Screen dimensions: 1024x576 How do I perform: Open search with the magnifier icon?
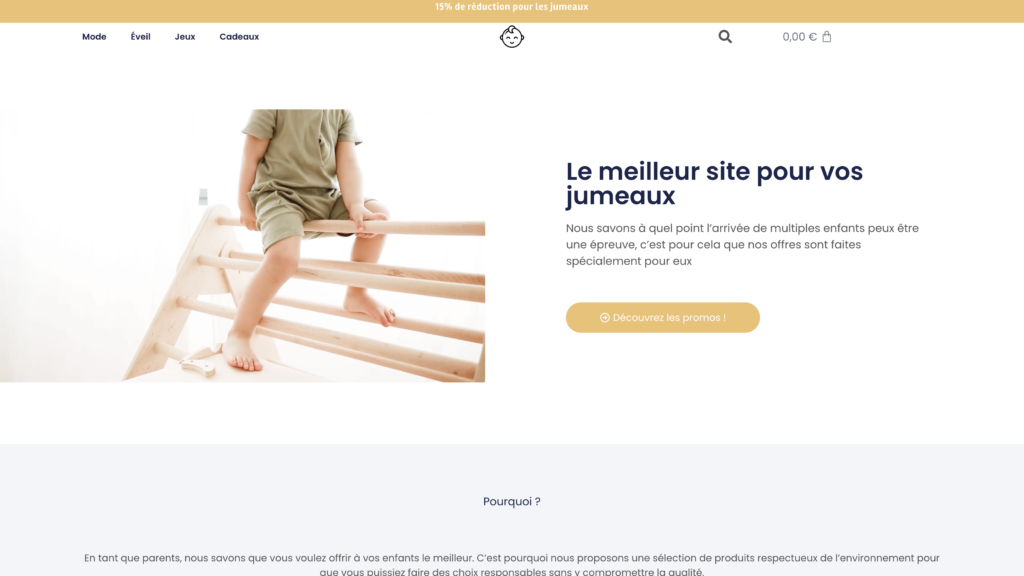pos(725,37)
